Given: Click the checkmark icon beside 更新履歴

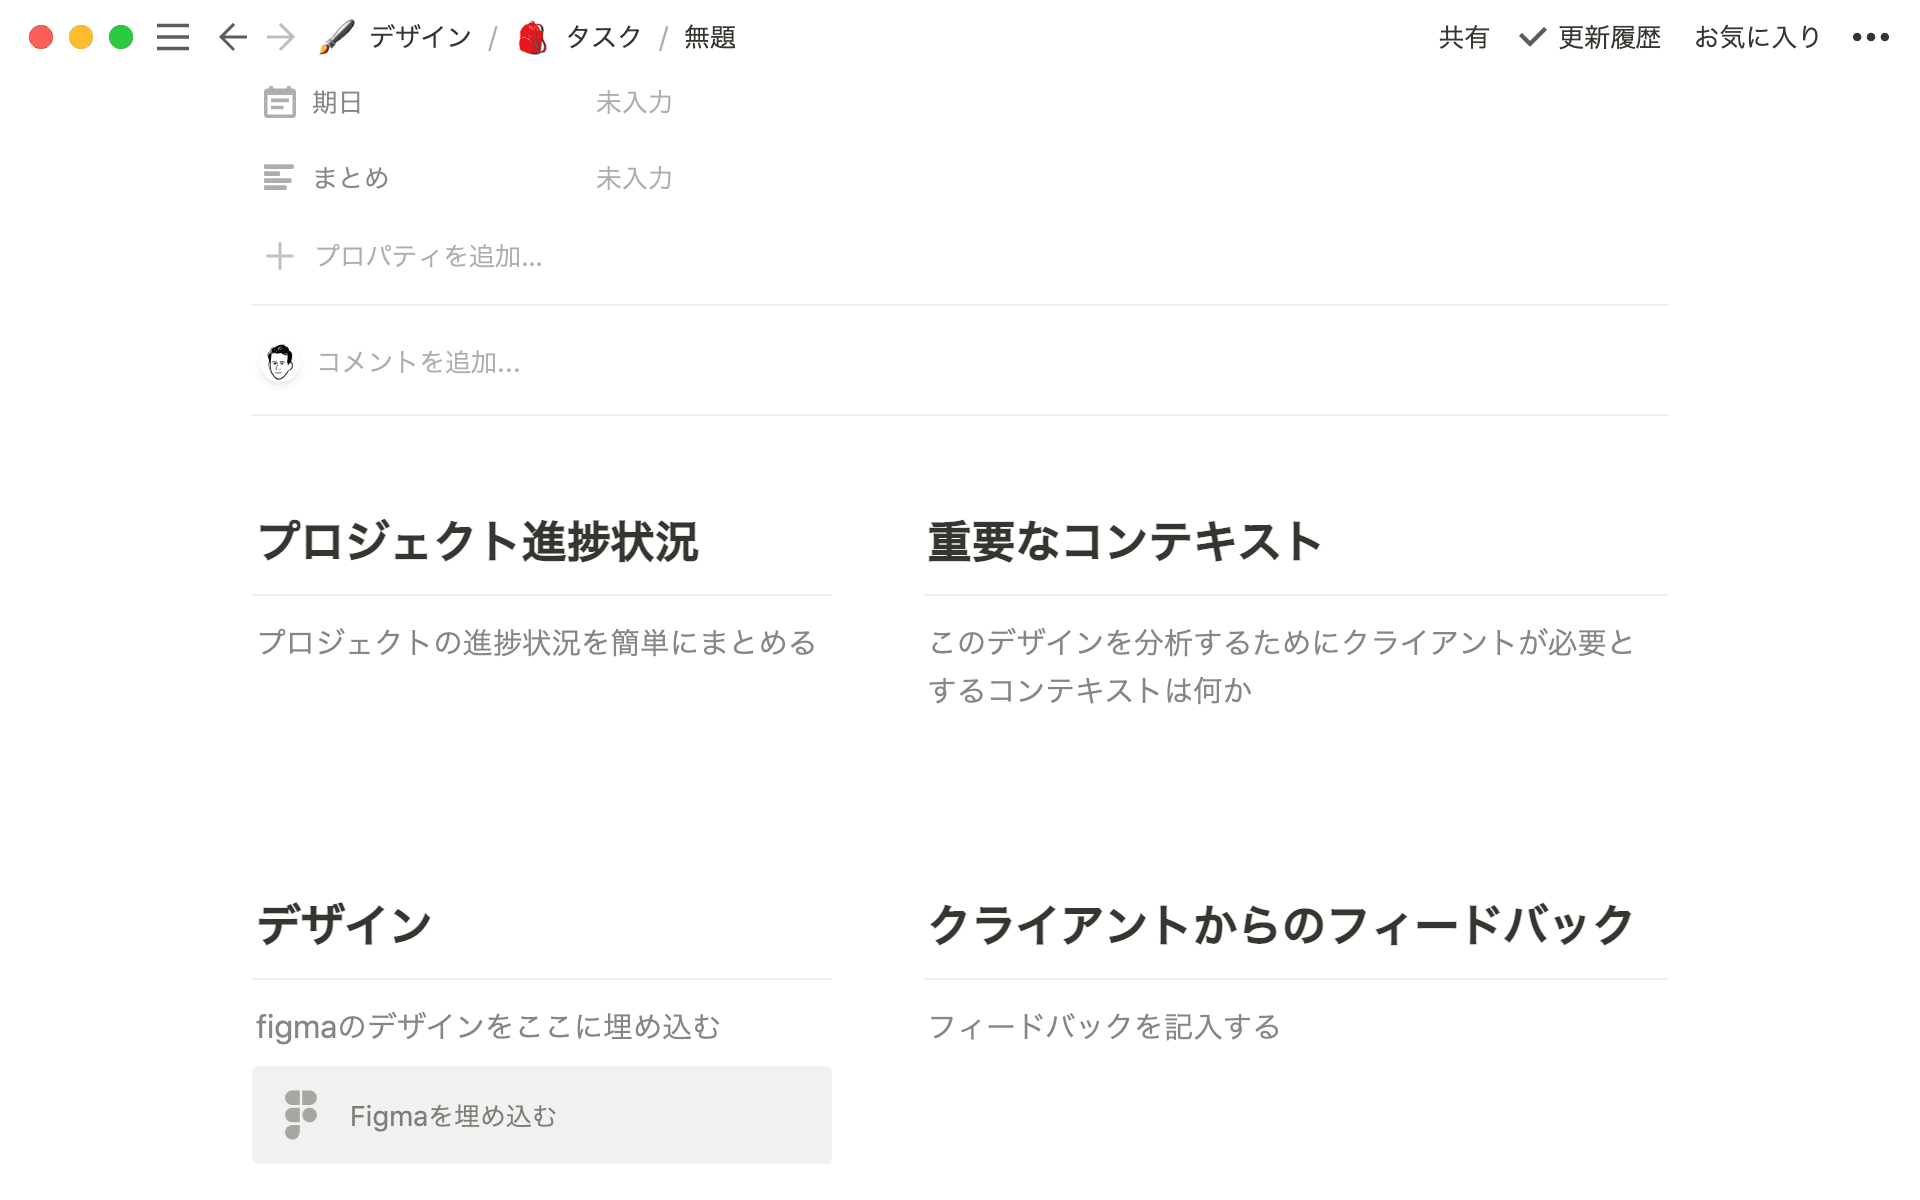Looking at the screenshot, I should tap(1530, 37).
